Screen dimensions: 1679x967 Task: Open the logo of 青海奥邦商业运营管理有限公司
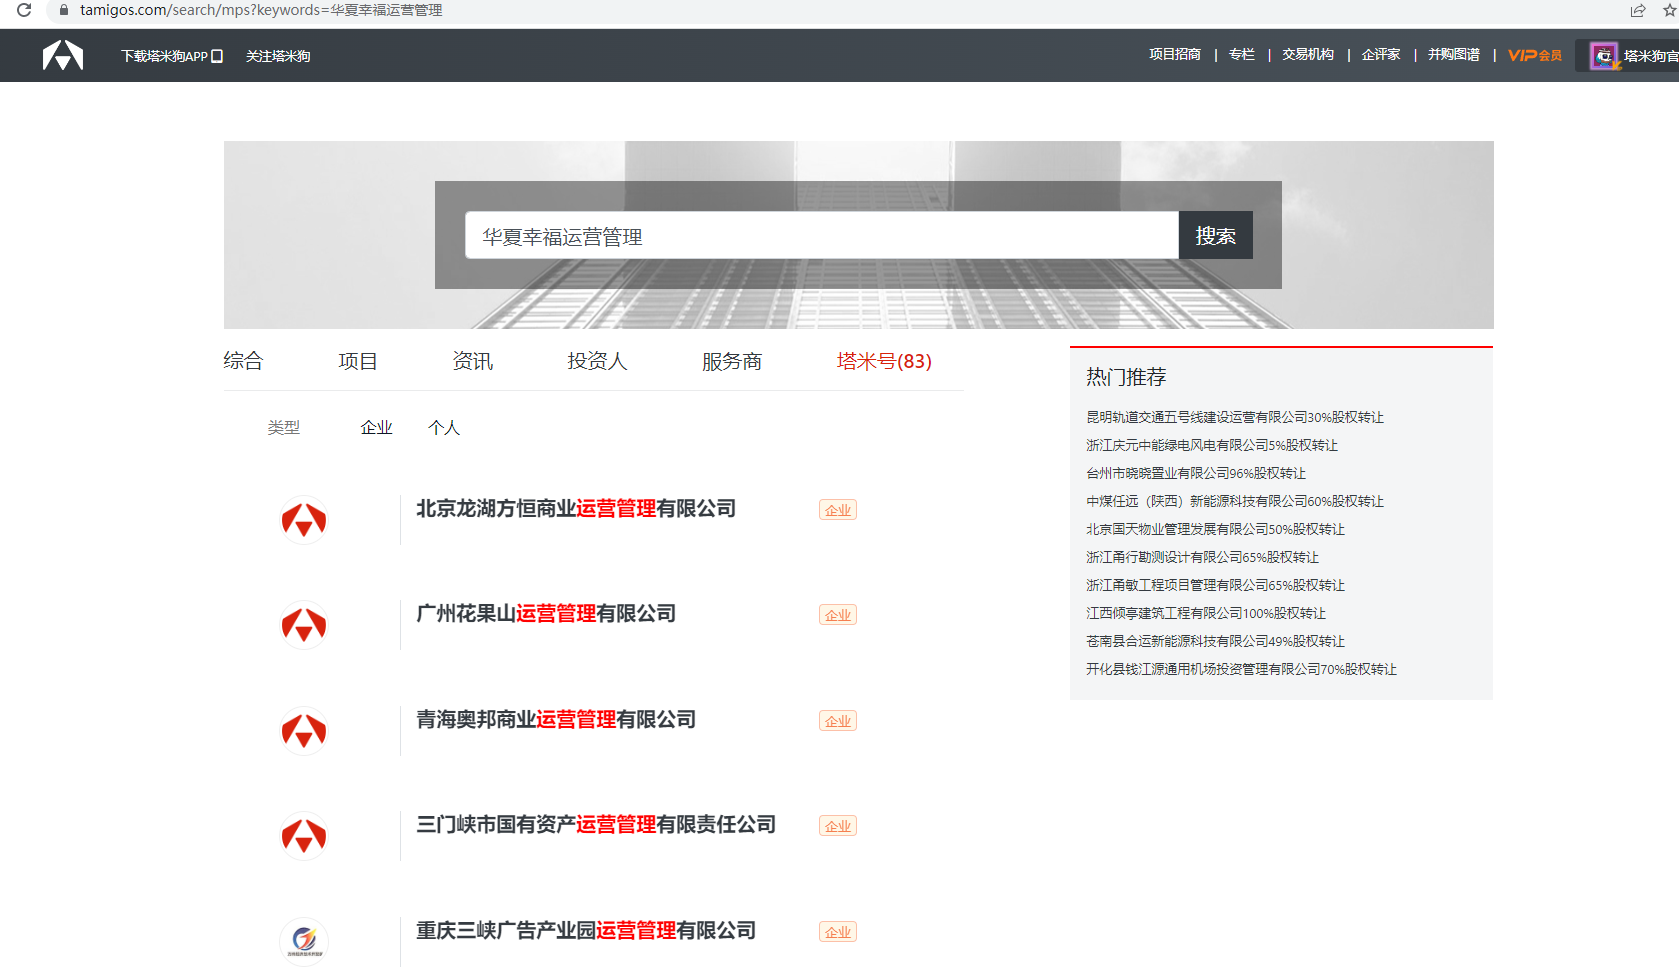pos(304,731)
